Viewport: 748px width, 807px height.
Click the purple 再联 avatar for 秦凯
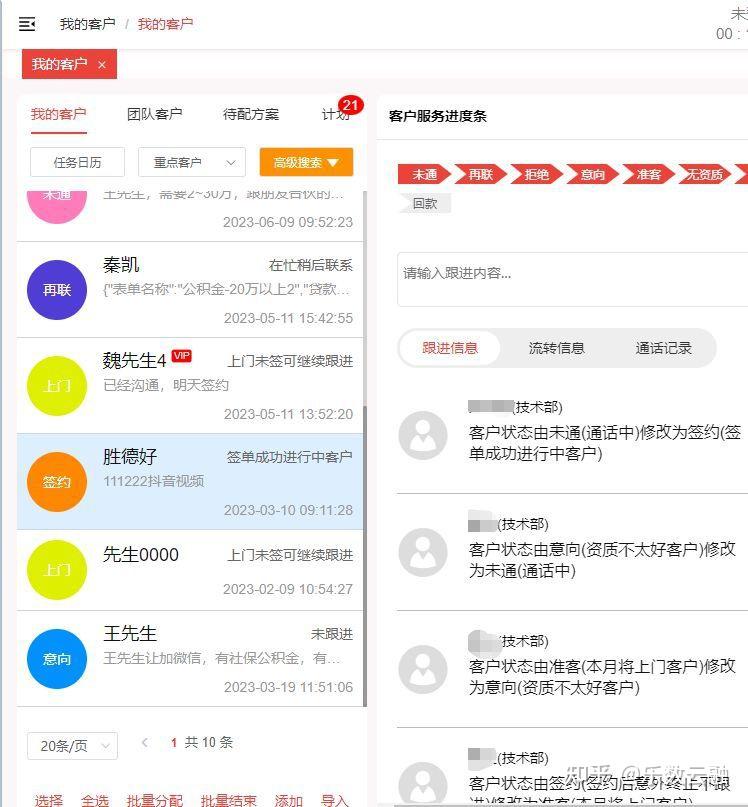[x=57, y=290]
